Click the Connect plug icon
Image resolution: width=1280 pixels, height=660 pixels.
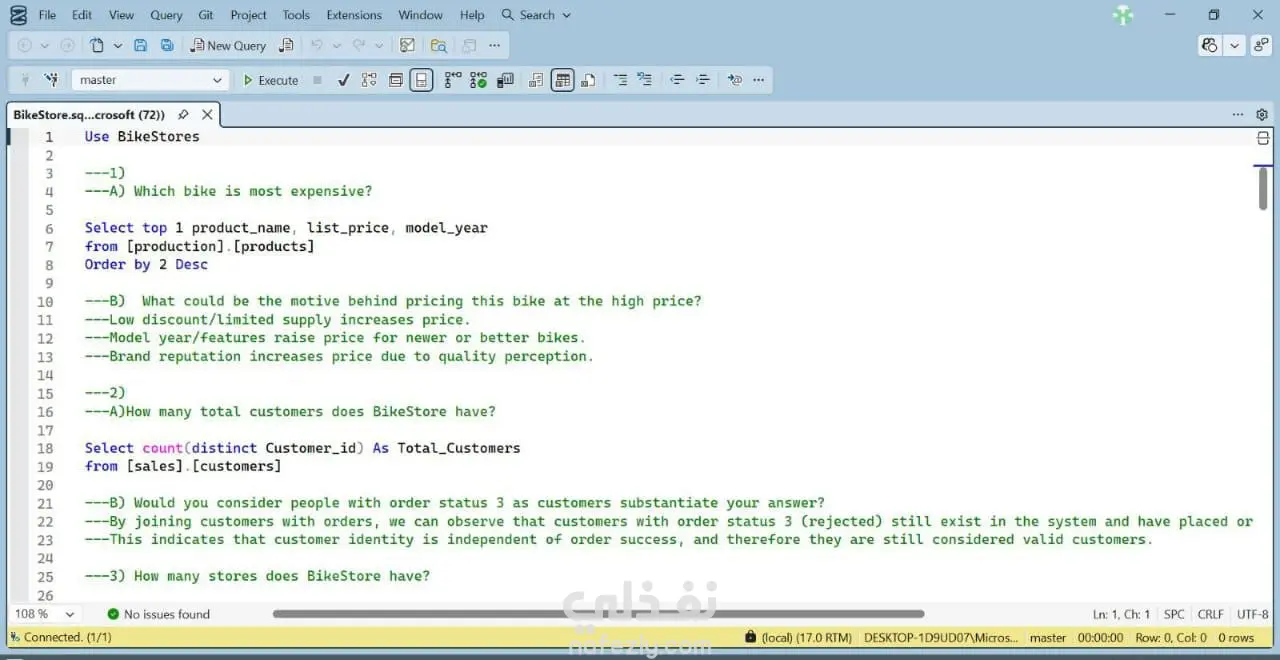pos(25,80)
